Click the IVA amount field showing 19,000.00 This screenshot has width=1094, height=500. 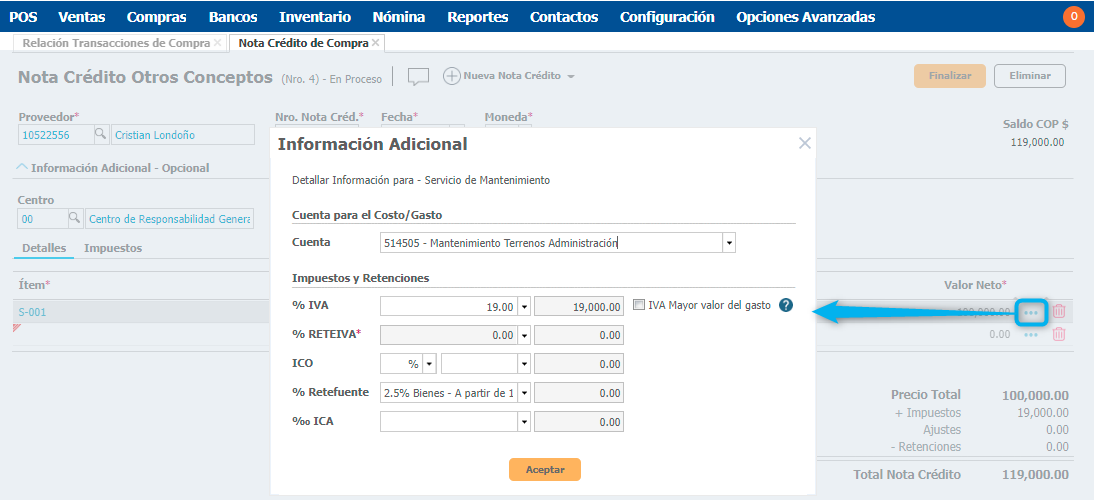click(579, 307)
